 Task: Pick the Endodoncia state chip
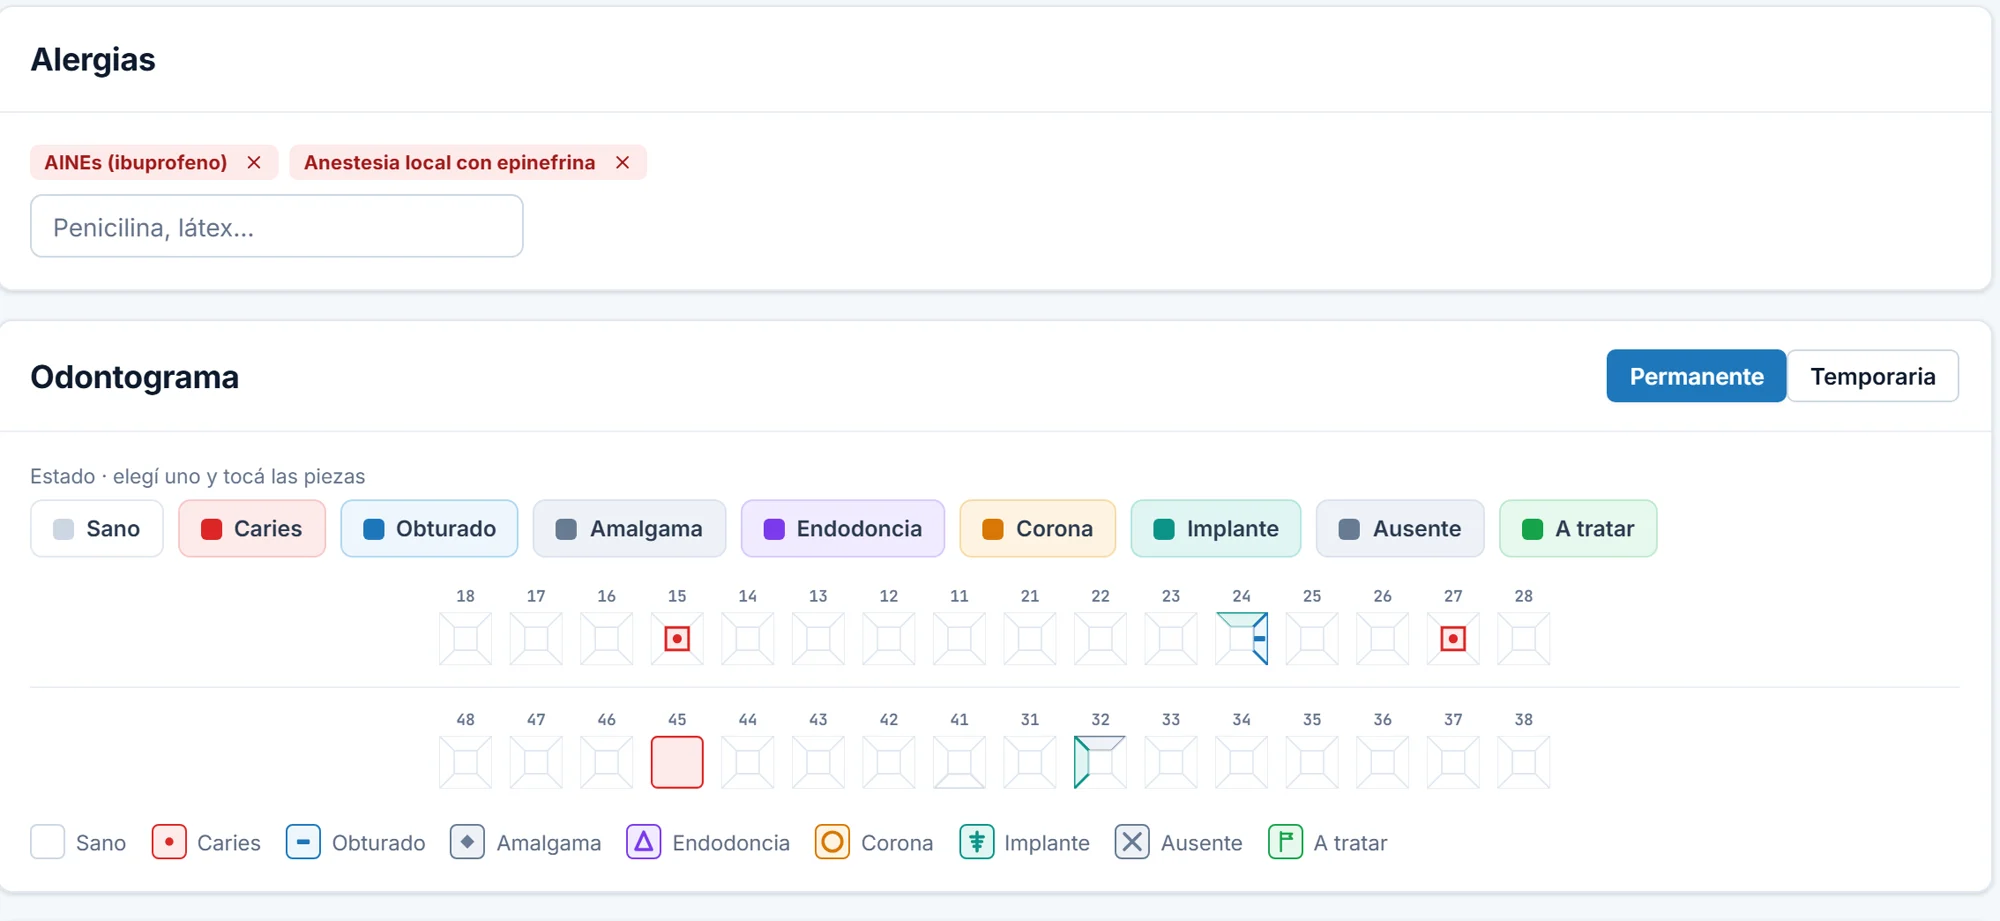(x=842, y=528)
